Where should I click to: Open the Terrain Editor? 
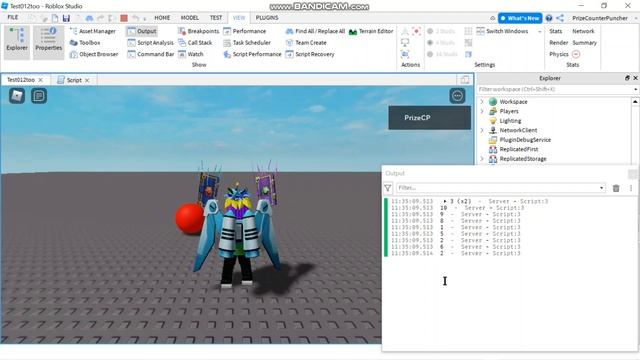[371, 31]
